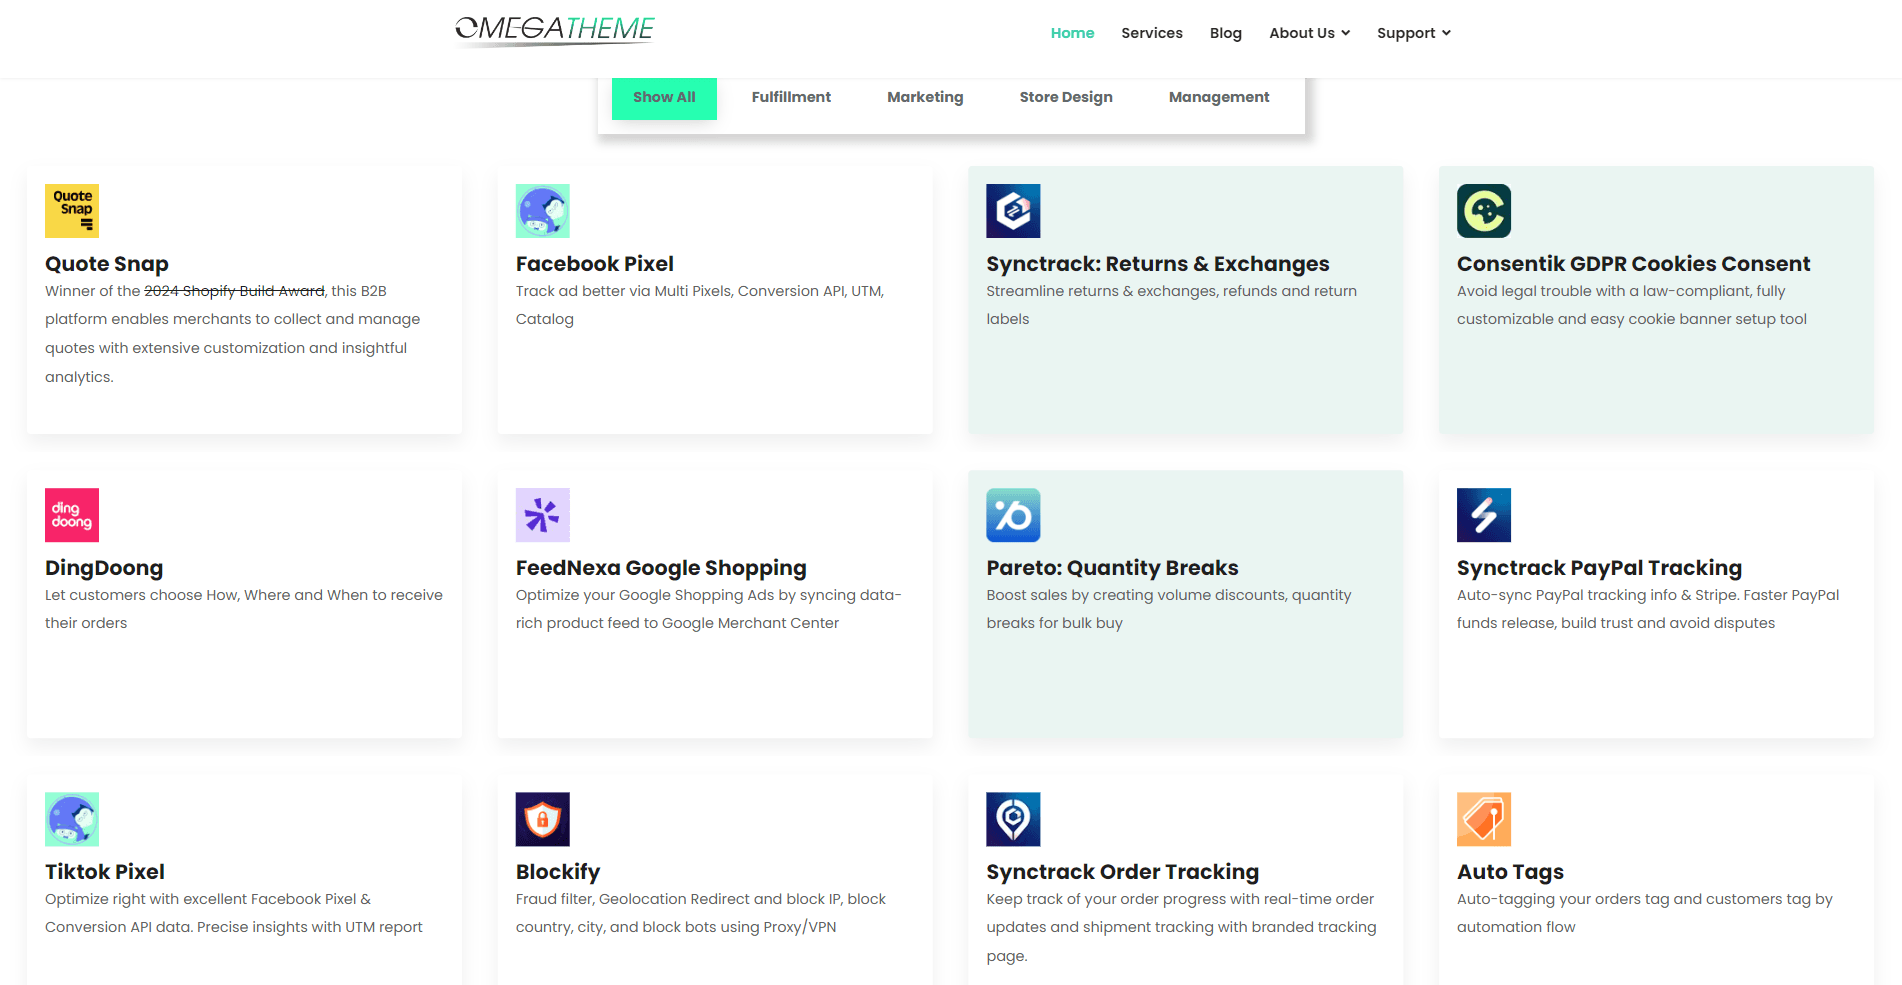
Task: Expand the About Us dropdown menu
Action: coord(1309,33)
